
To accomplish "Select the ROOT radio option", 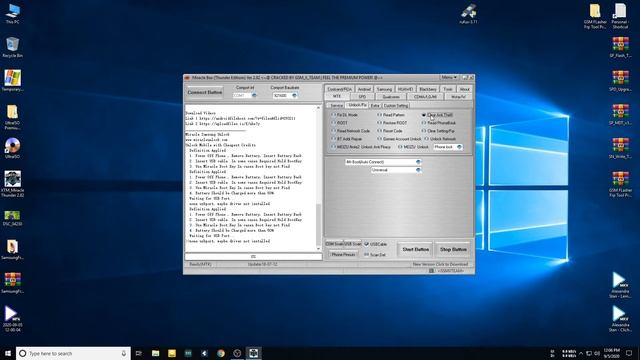I will (340, 123).
